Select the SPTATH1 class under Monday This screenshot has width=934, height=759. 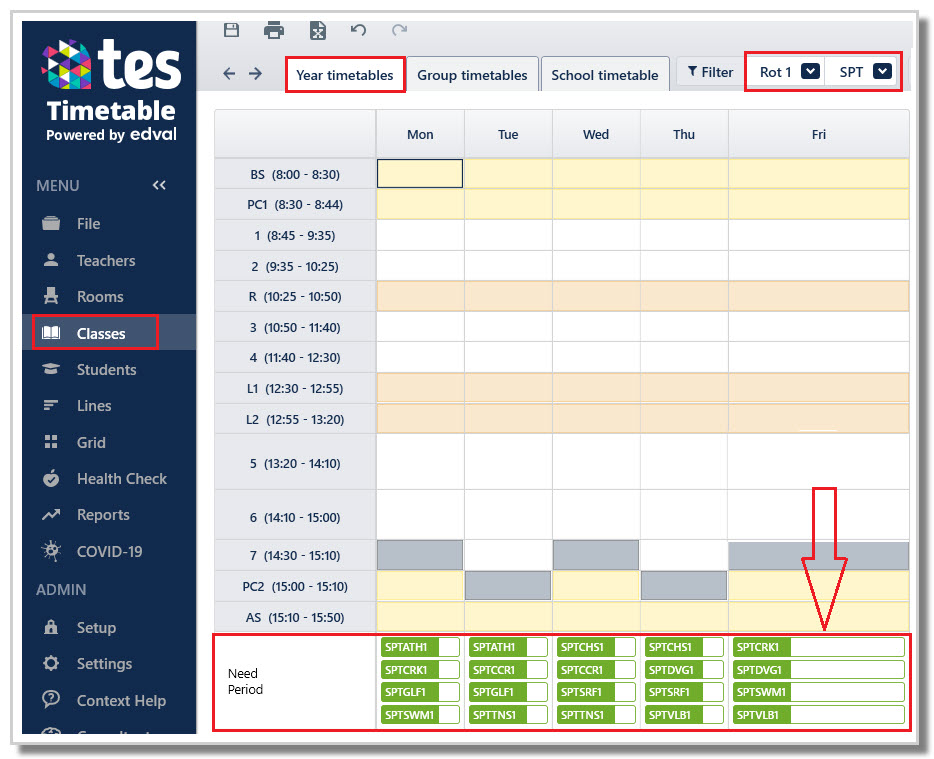pyautogui.click(x=420, y=647)
